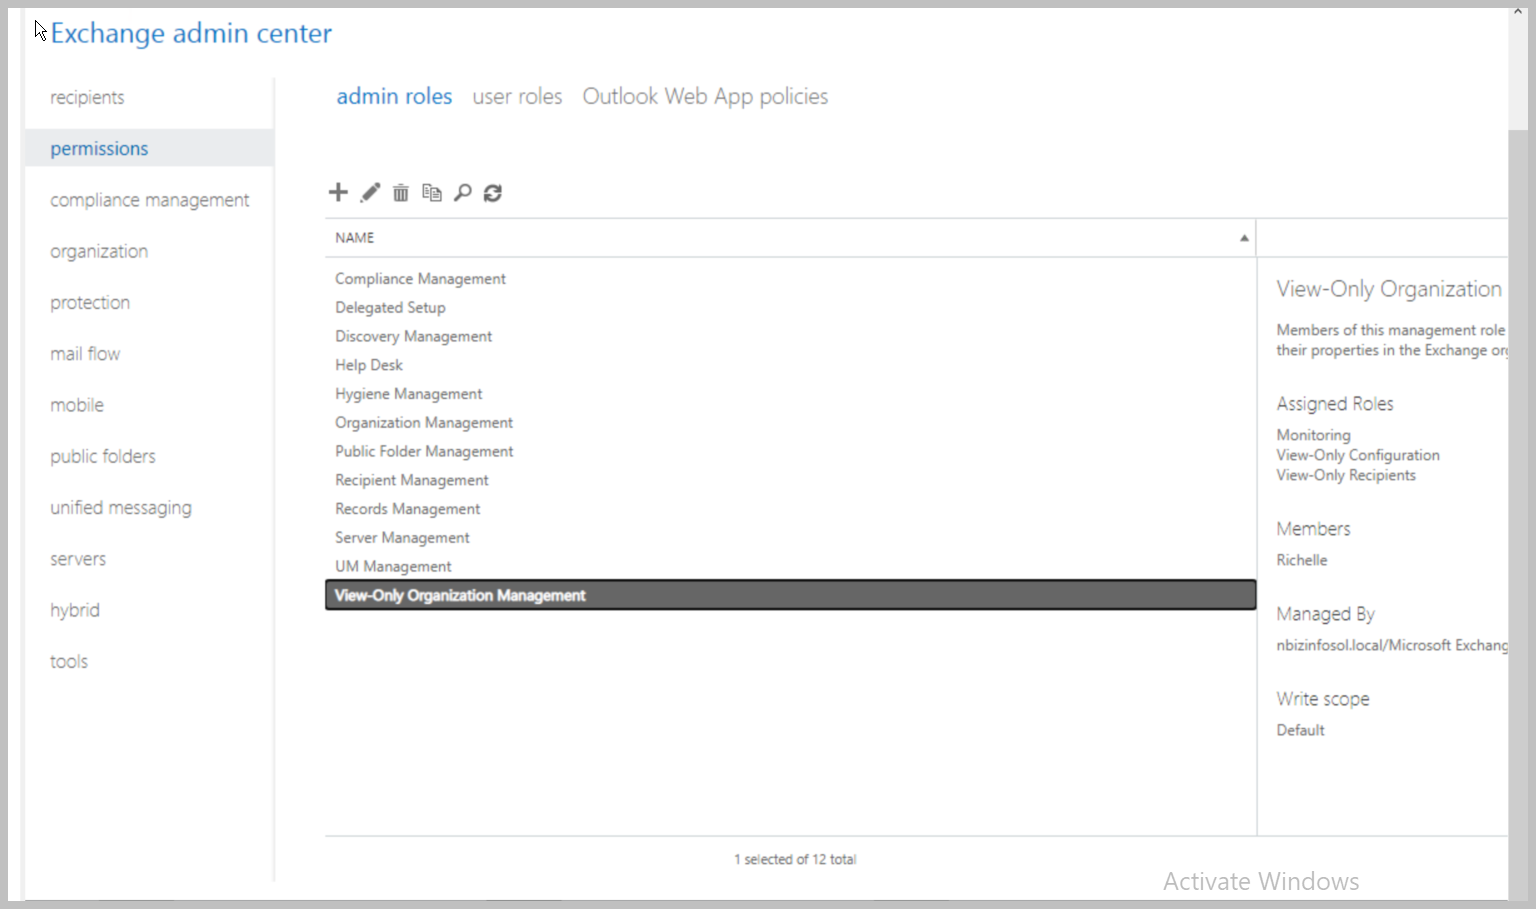The width and height of the screenshot is (1536, 909).
Task: Click the Search magnifier icon
Action: (x=462, y=193)
